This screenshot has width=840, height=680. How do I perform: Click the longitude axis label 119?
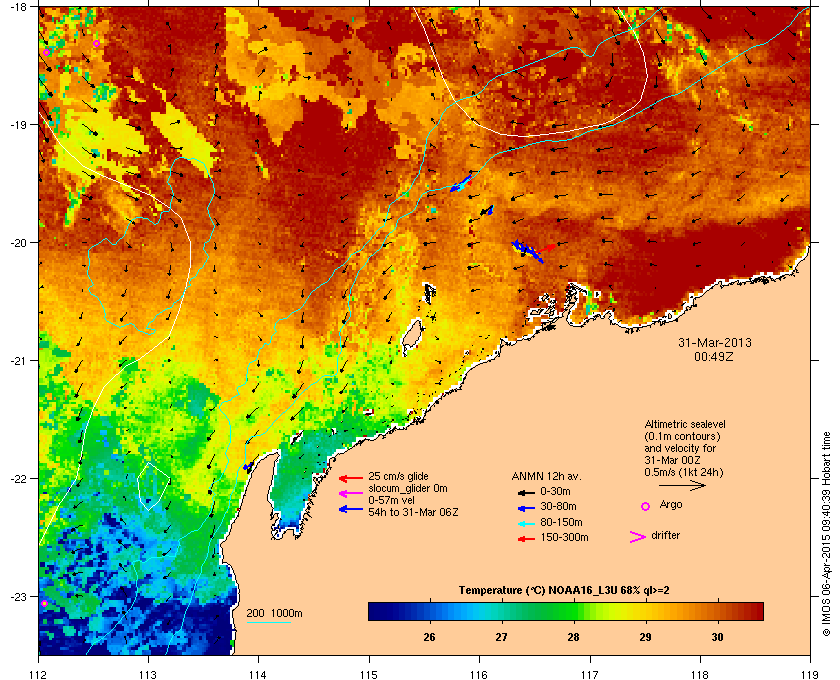point(810,675)
